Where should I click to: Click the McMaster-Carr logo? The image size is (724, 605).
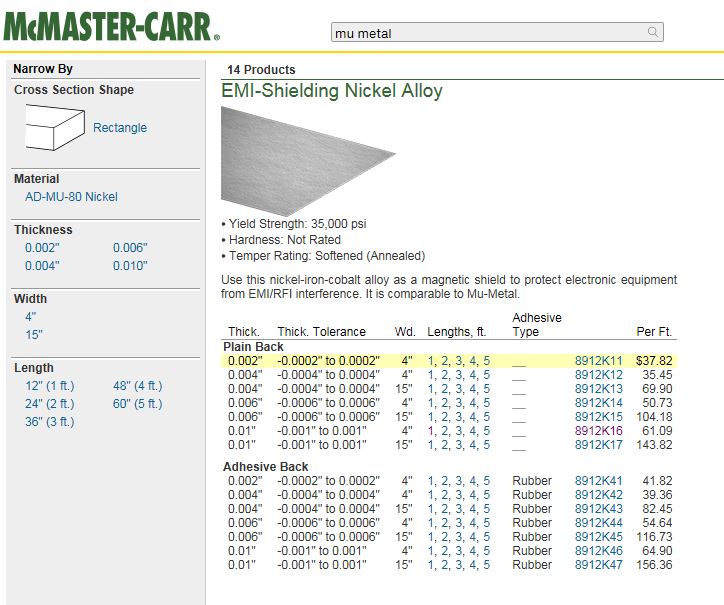click(x=111, y=26)
